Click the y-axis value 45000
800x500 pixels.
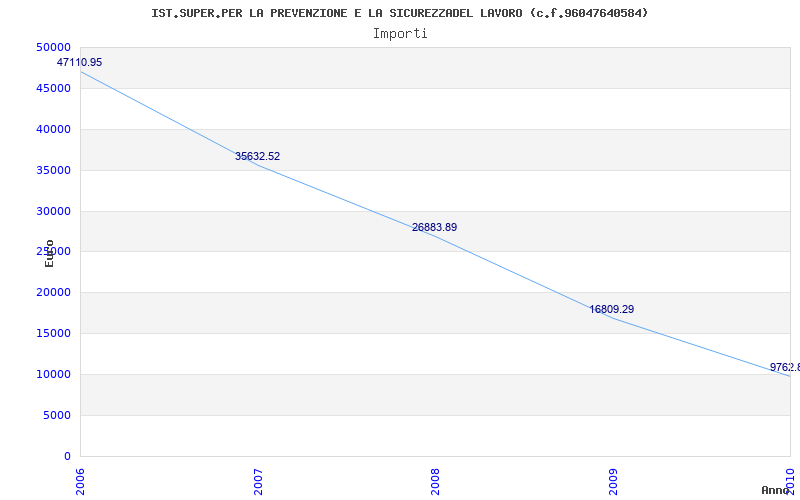click(53, 88)
